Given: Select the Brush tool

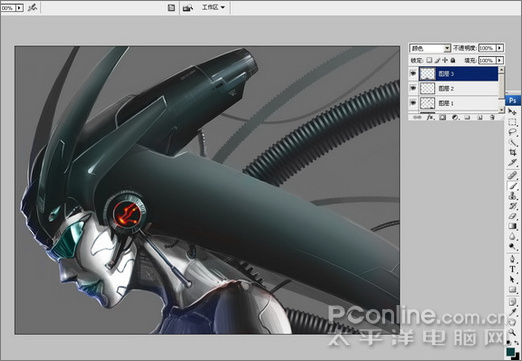Looking at the screenshot, I should tap(512, 186).
